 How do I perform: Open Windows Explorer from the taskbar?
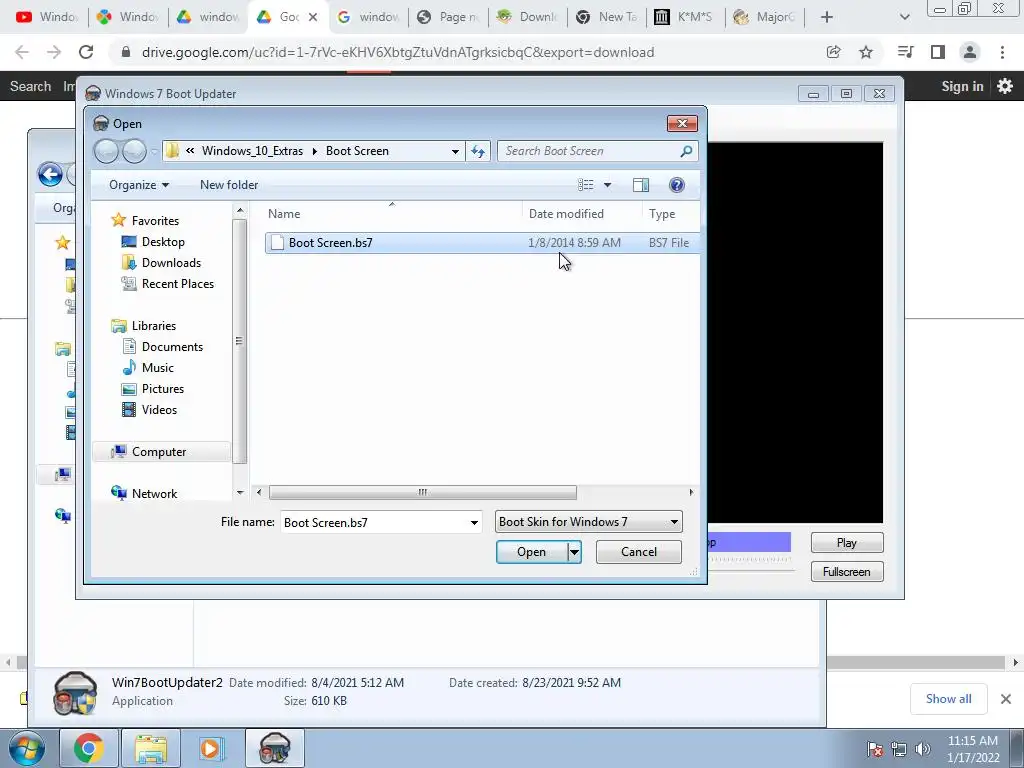point(151,748)
